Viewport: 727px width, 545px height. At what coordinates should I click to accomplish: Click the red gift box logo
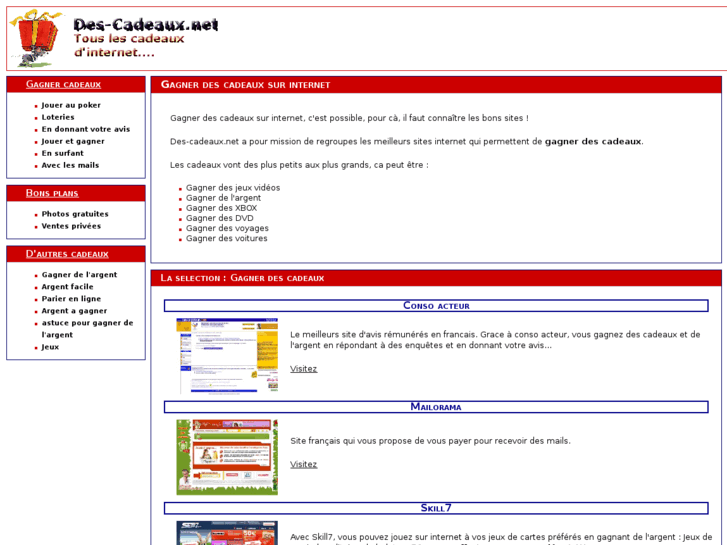coord(37,38)
